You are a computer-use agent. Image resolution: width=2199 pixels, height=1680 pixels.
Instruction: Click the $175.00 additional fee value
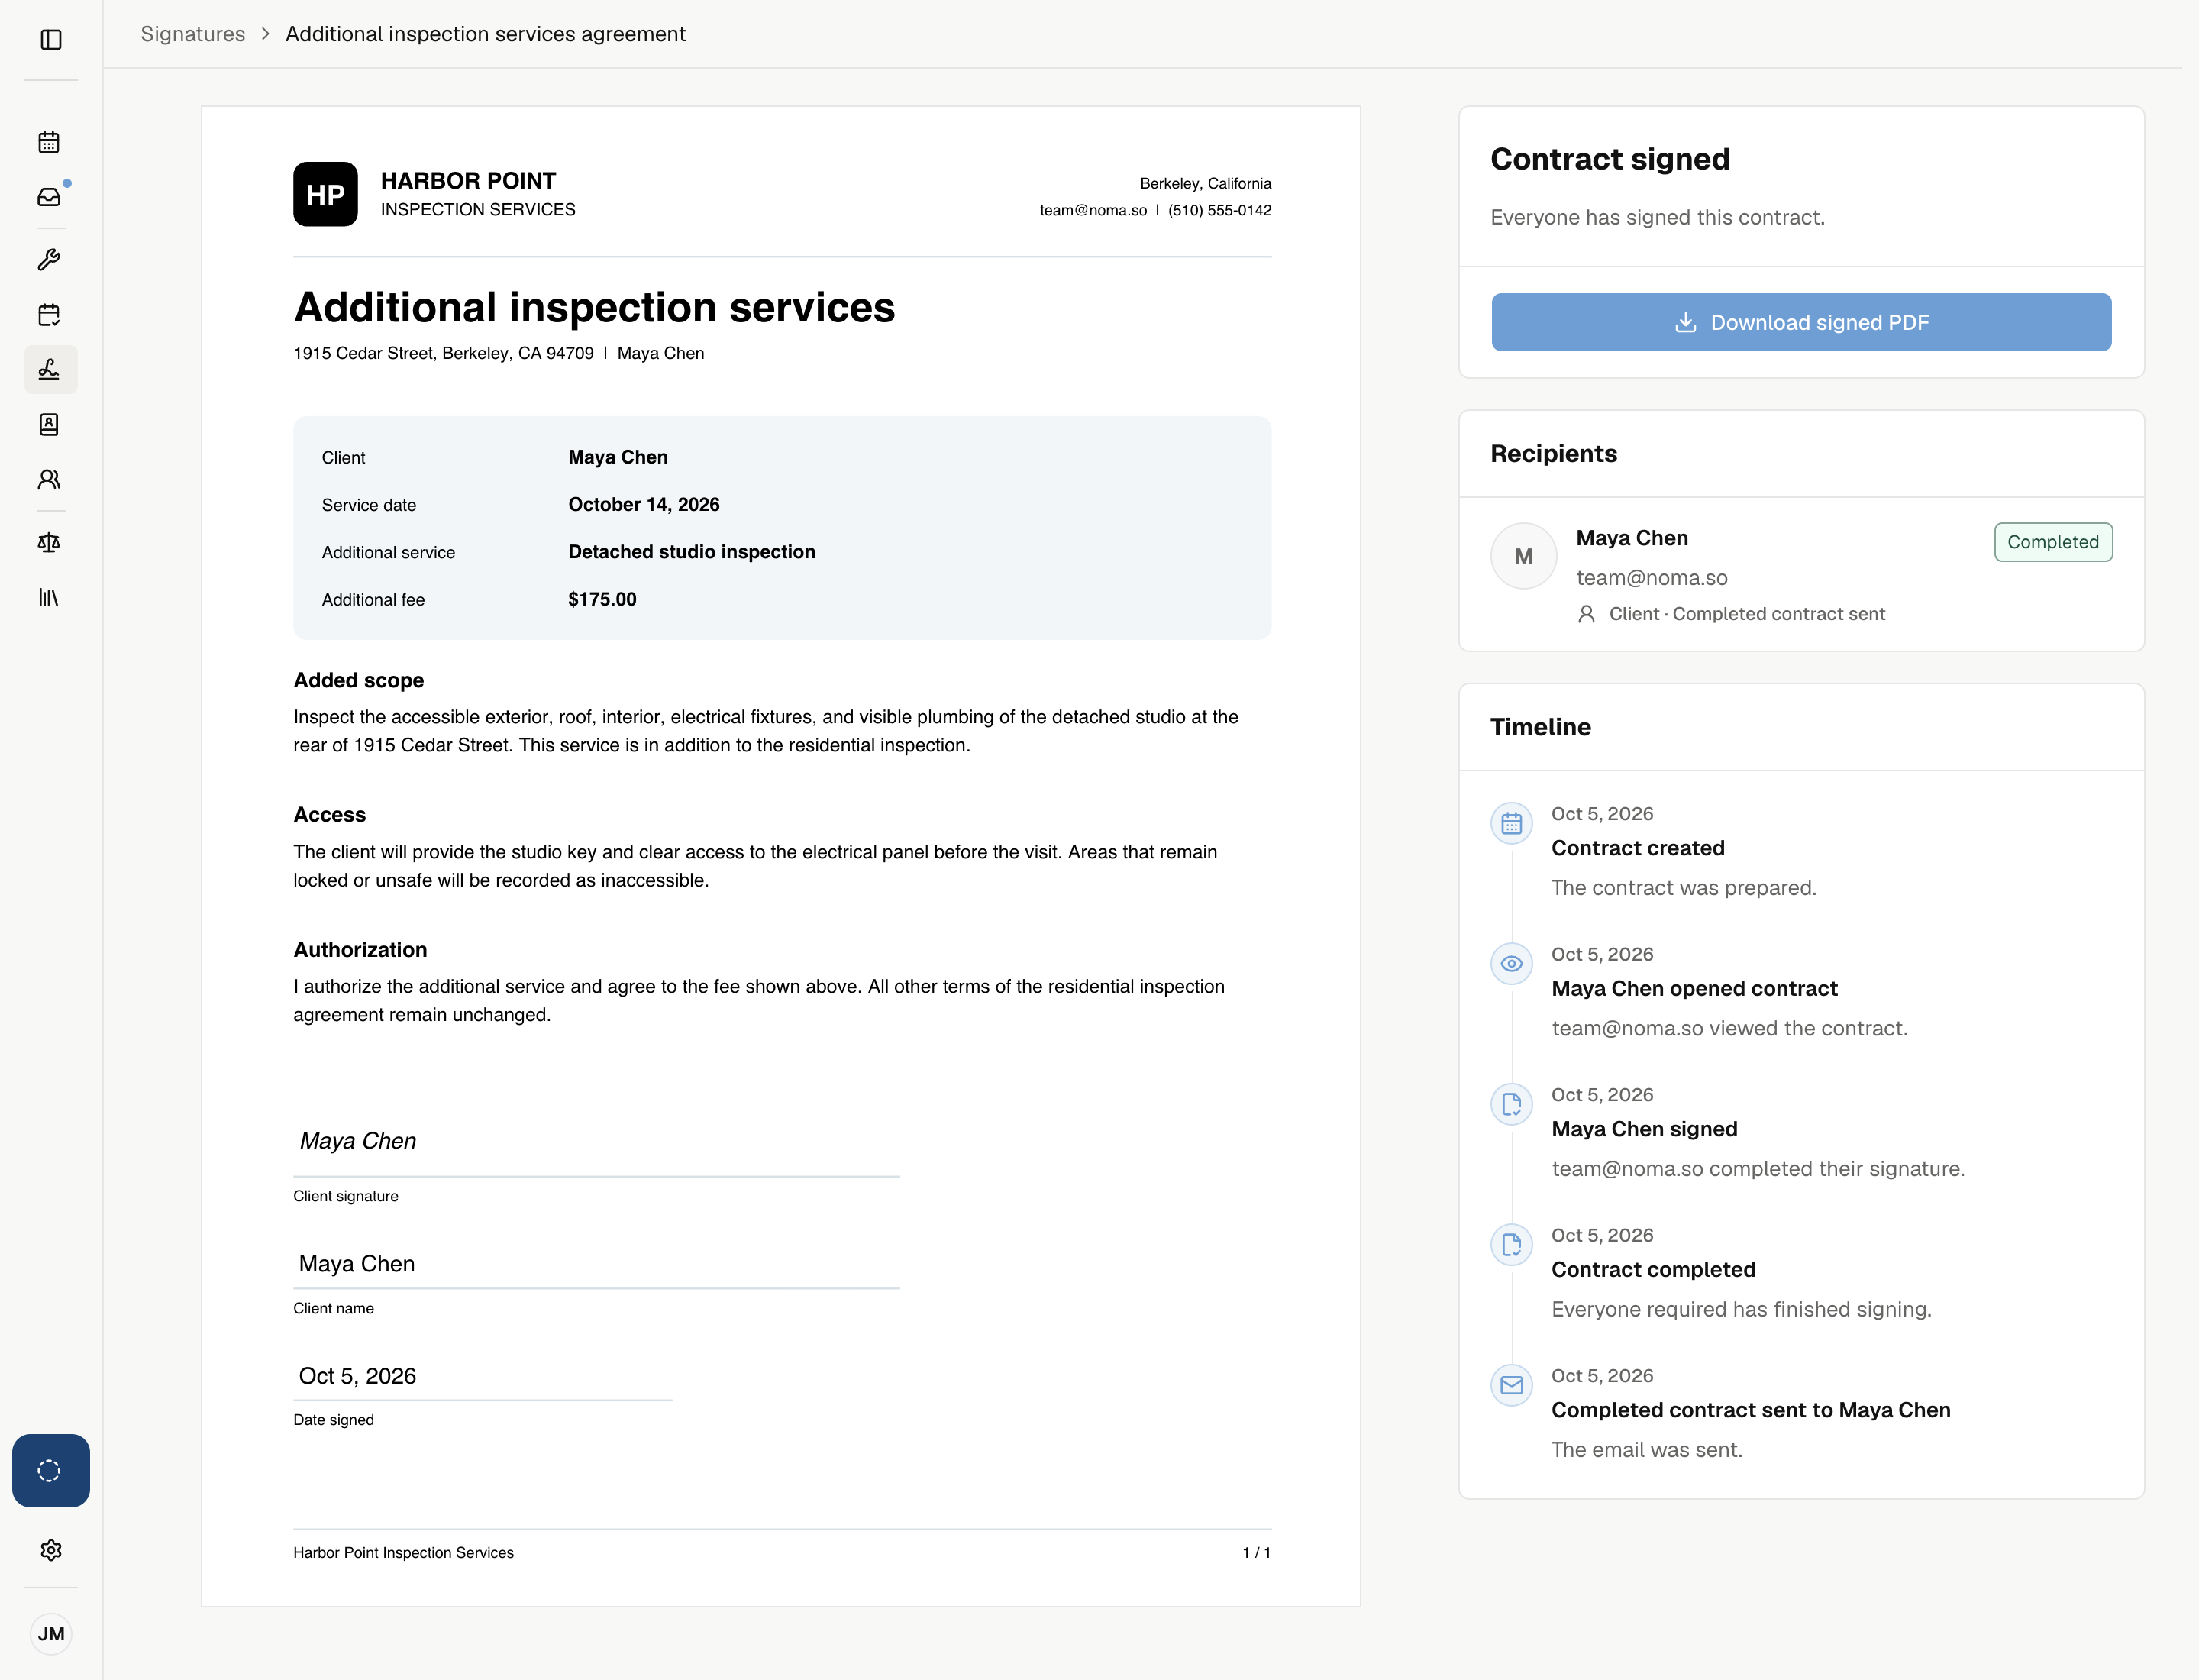pyautogui.click(x=602, y=599)
